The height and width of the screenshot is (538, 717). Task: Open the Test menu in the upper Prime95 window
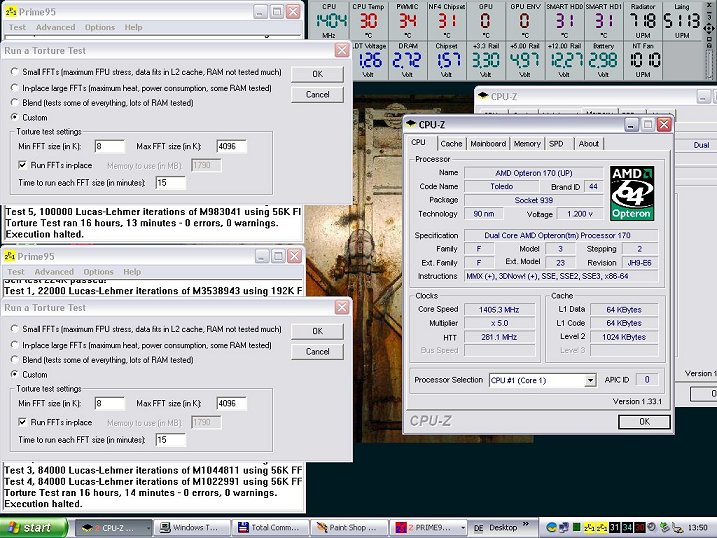17,27
